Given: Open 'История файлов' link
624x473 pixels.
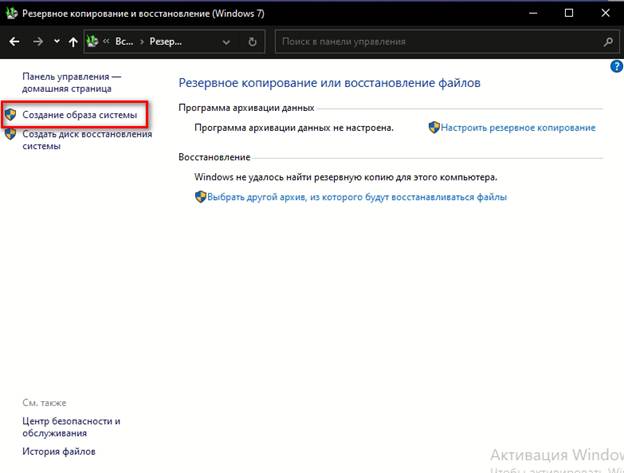Looking at the screenshot, I should 59,452.
